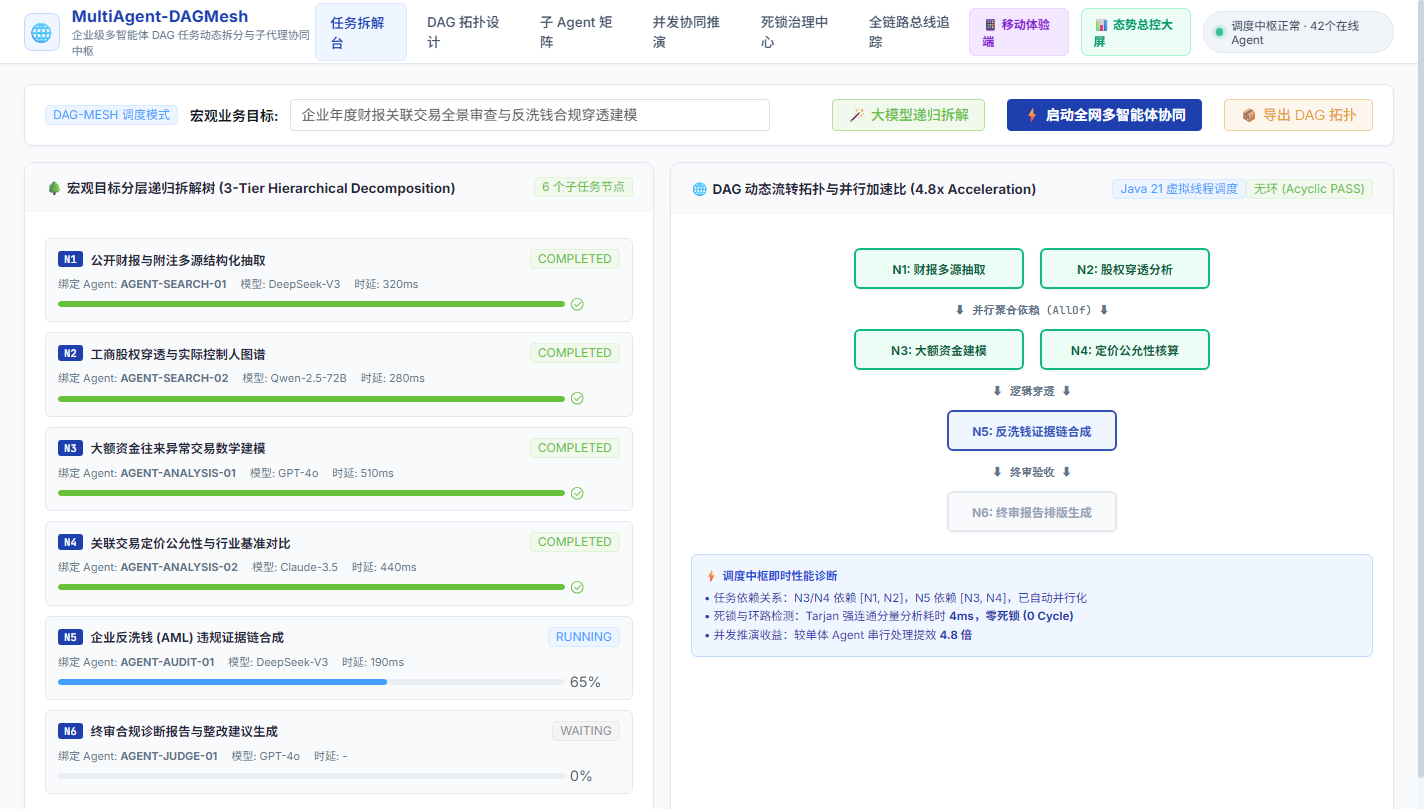Click the N6 badge on 终审合规诊断 task
The height and width of the screenshot is (809, 1424).
[70, 731]
